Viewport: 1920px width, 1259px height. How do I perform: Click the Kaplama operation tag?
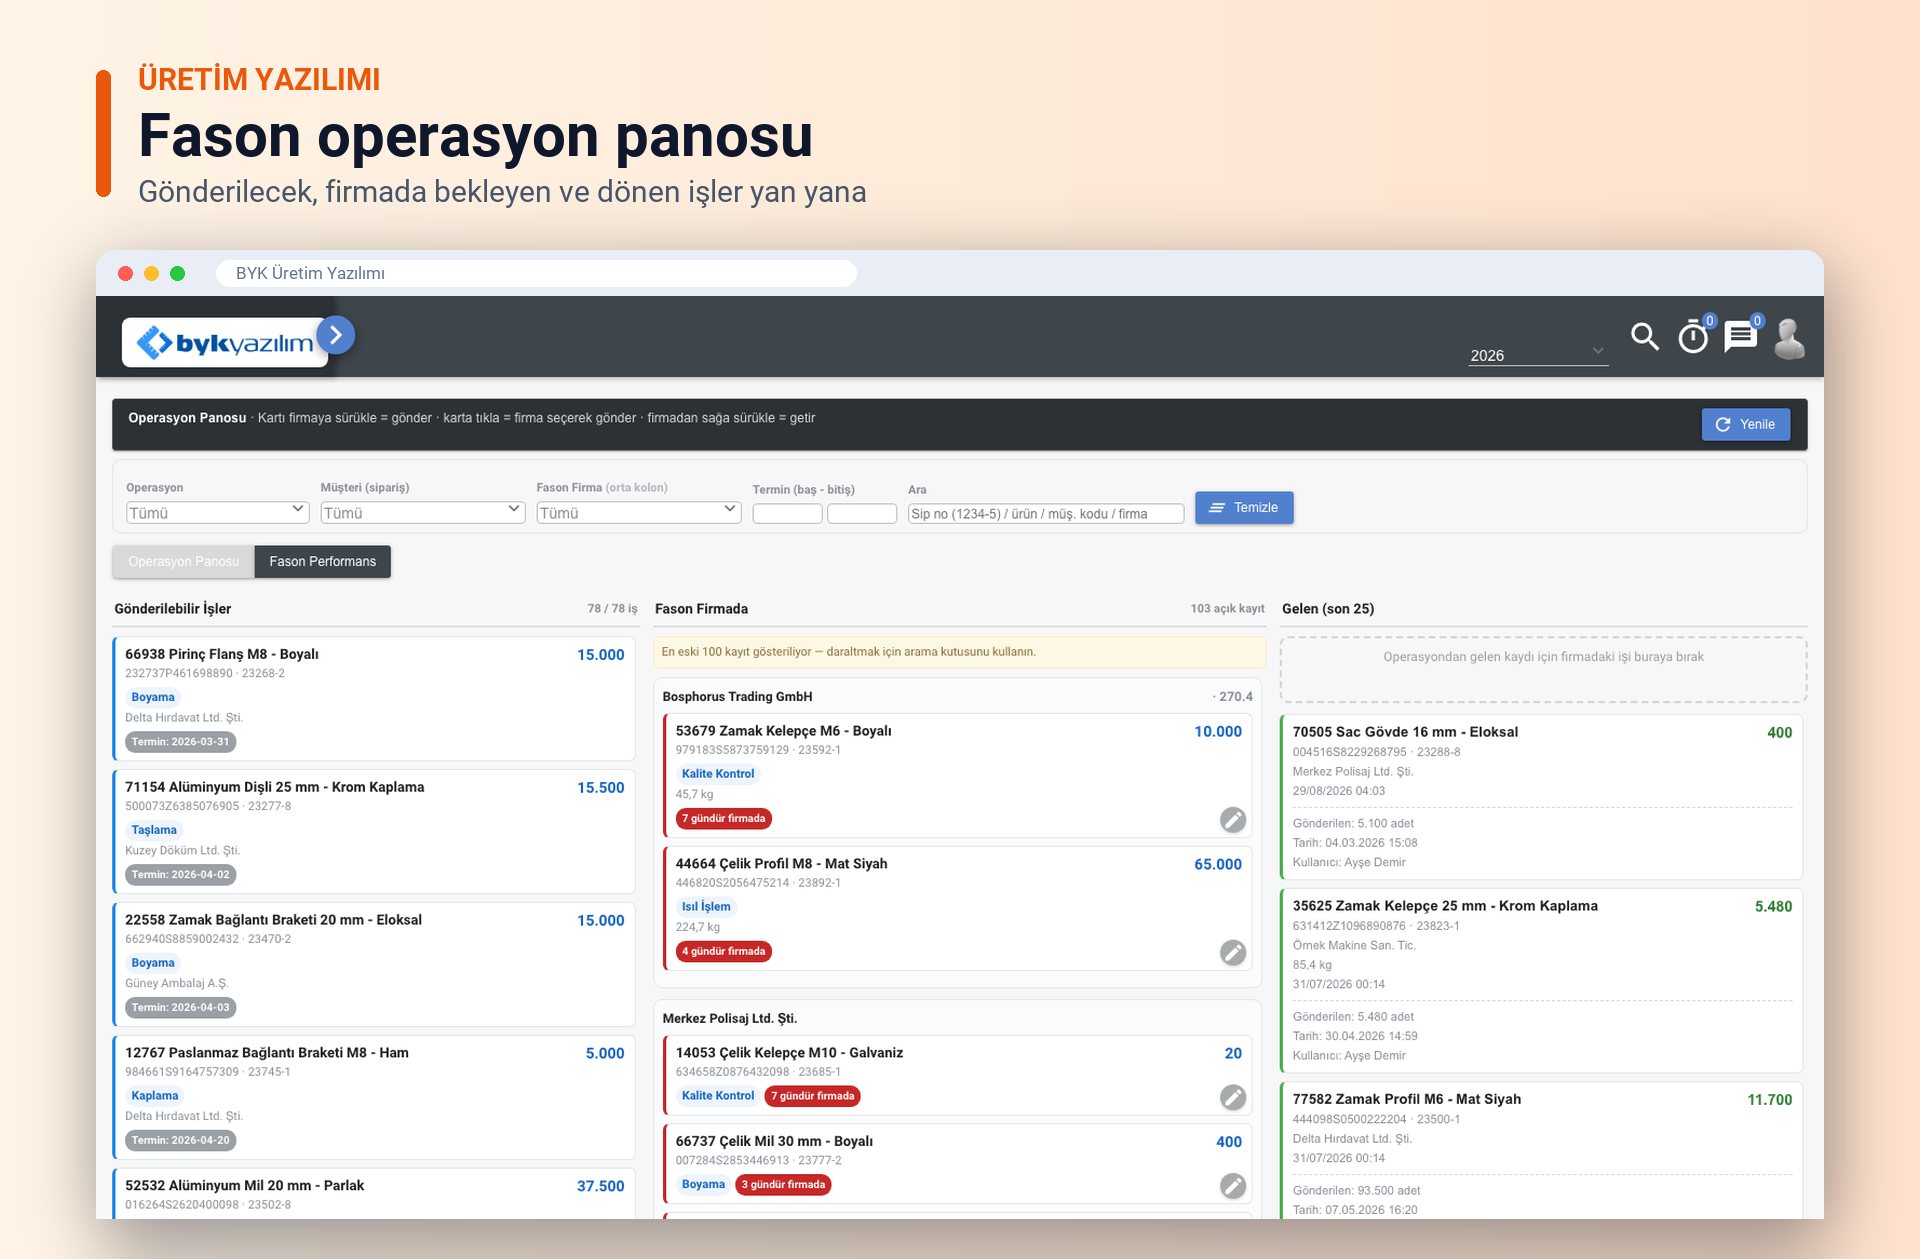coord(155,1096)
